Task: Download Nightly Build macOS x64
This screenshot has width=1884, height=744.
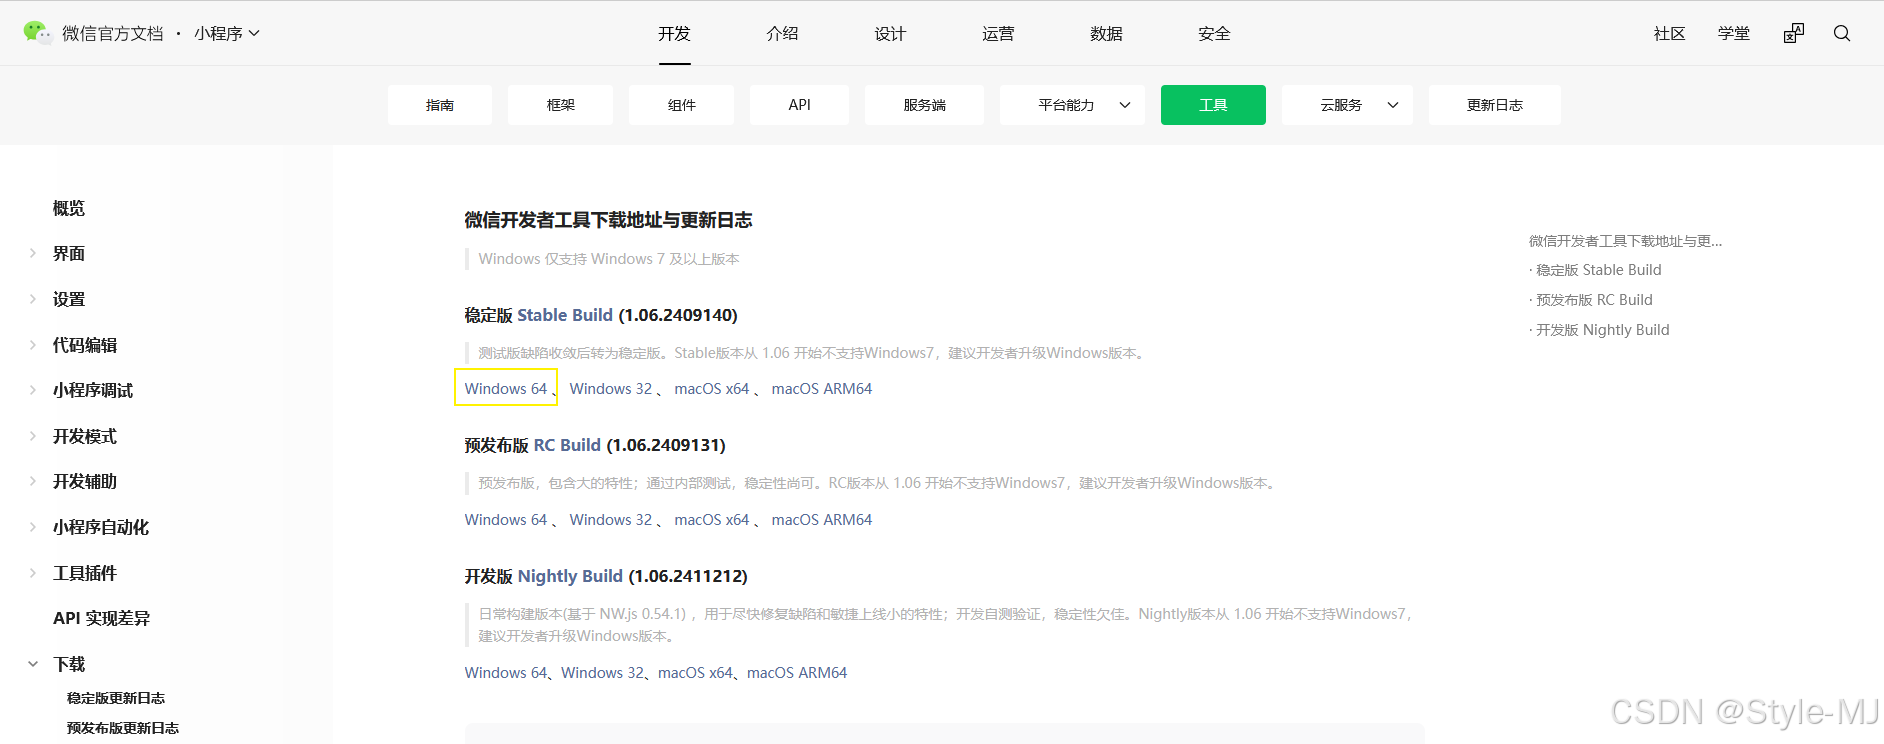Action: (x=695, y=672)
